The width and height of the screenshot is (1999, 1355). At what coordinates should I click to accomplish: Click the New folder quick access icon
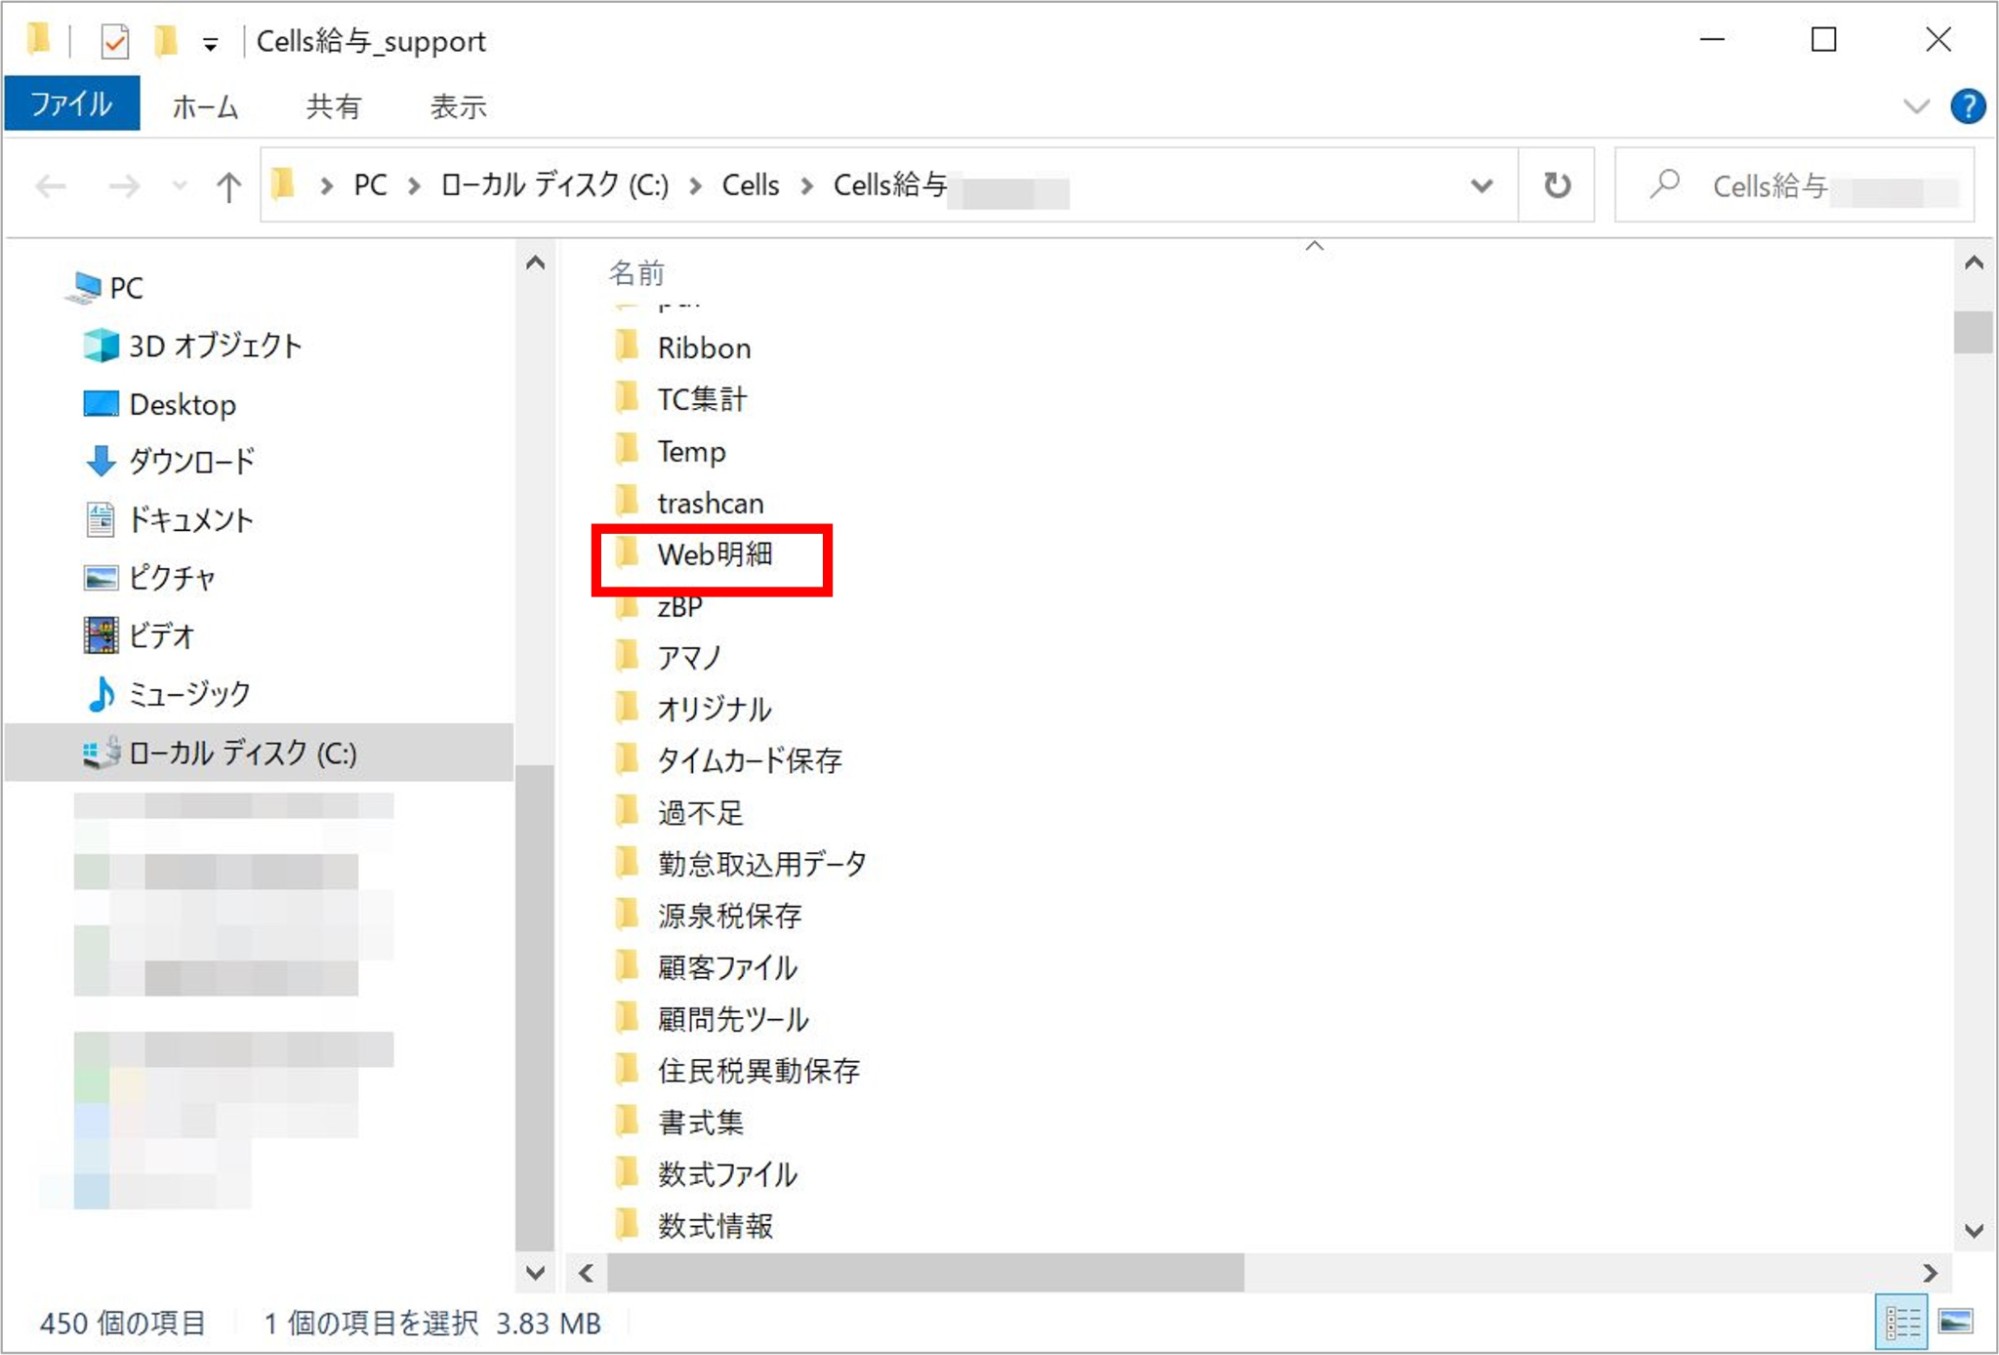tap(166, 41)
